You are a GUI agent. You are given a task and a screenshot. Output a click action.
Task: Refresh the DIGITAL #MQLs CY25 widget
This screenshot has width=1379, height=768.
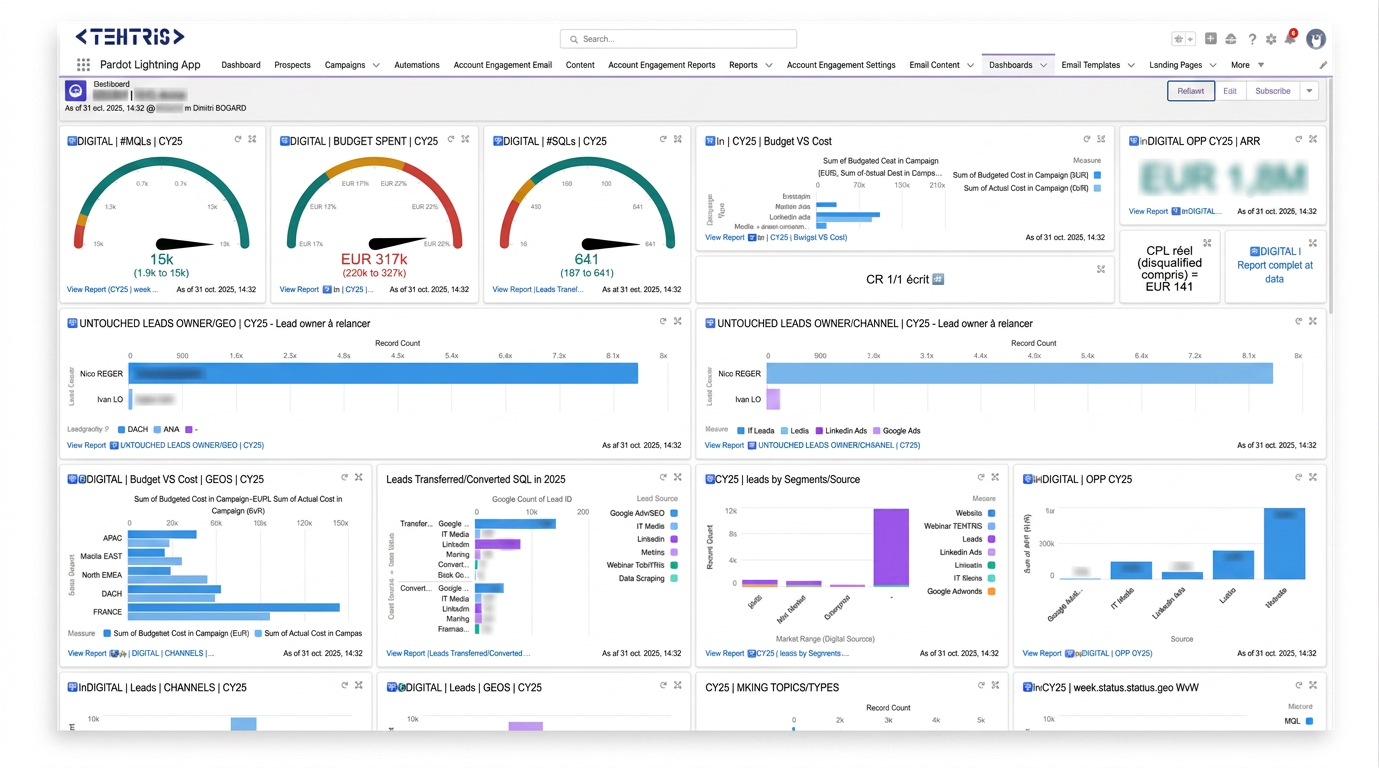238,140
